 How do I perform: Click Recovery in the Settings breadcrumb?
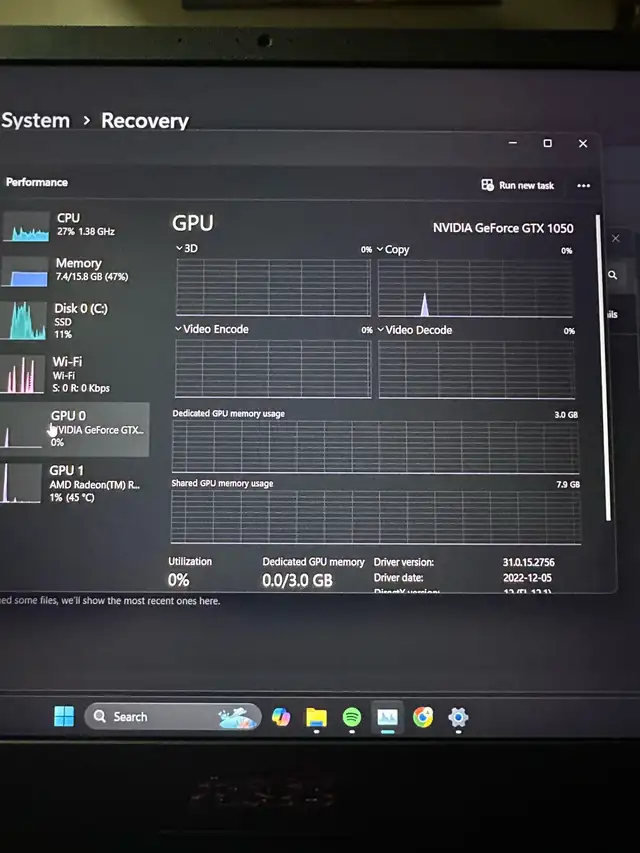pyautogui.click(x=145, y=121)
